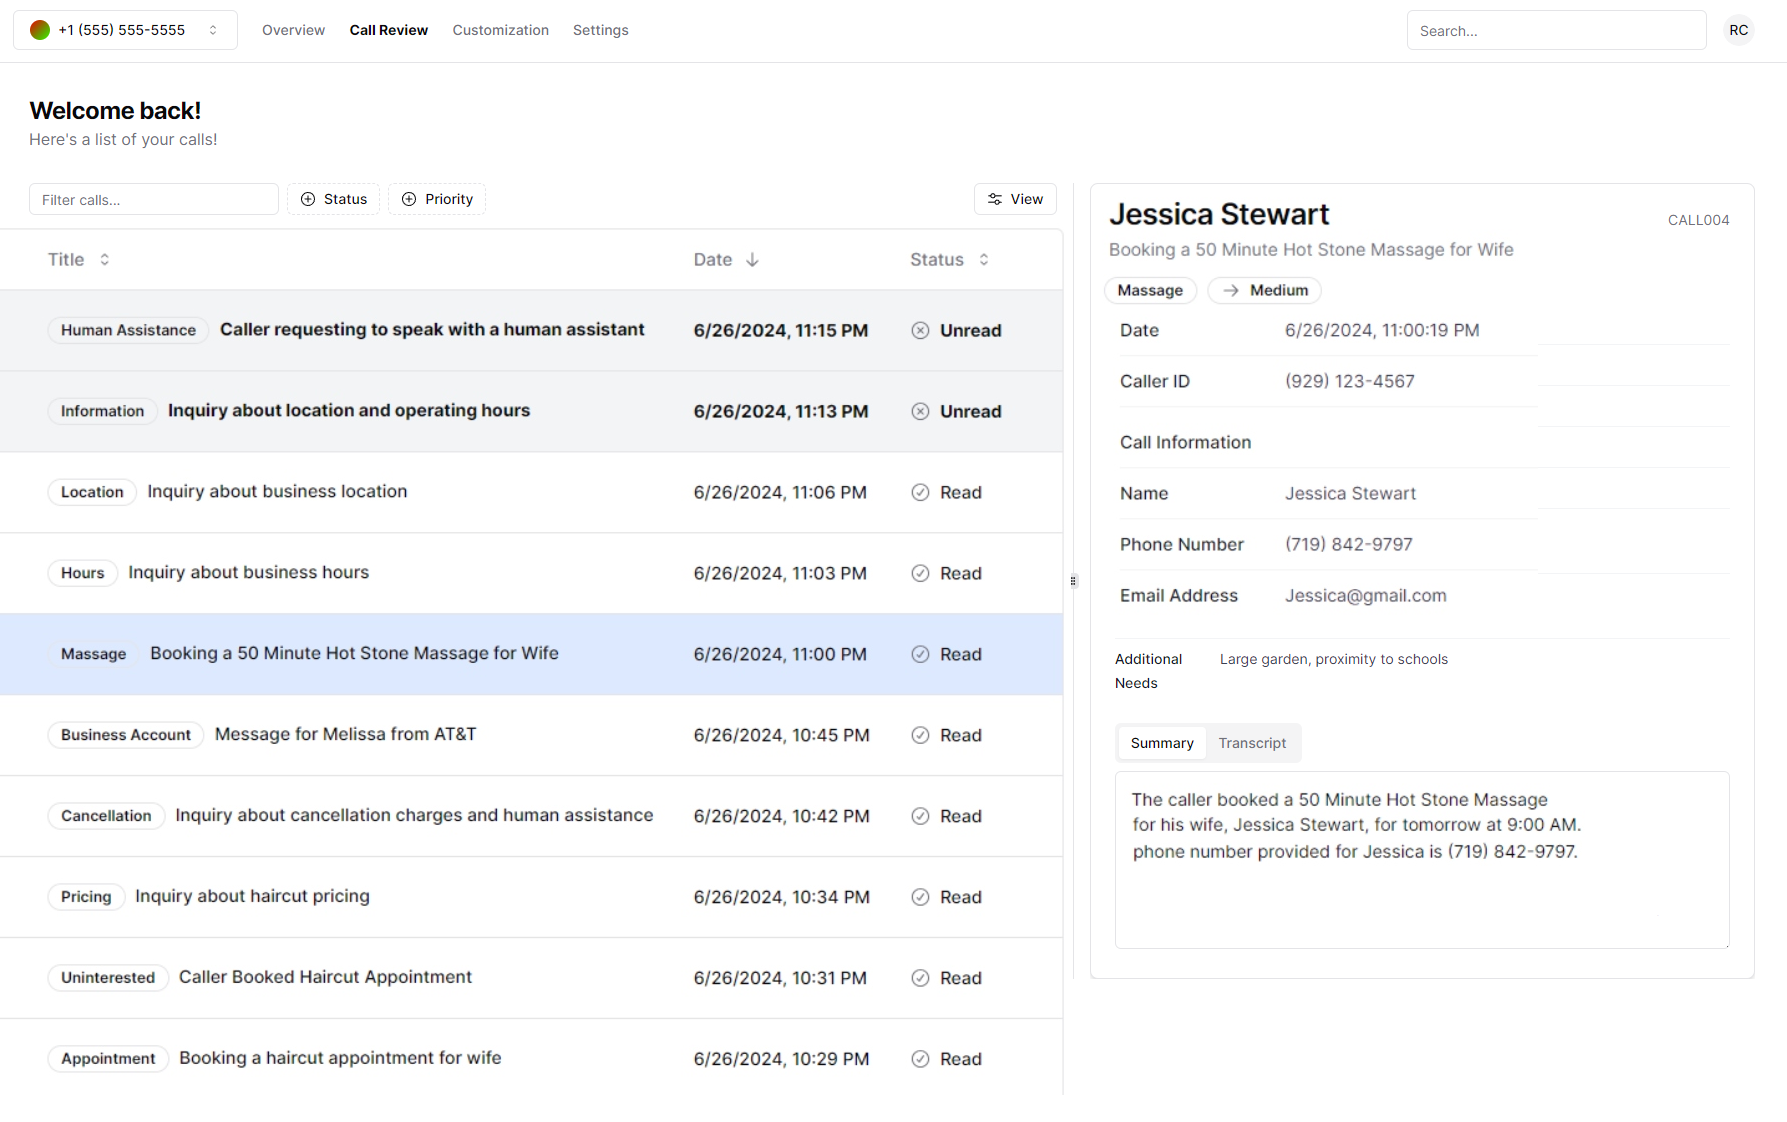Screen dimensions: 1787x1122
Task: Click inside the Filter calls input field
Action: [x=153, y=199]
